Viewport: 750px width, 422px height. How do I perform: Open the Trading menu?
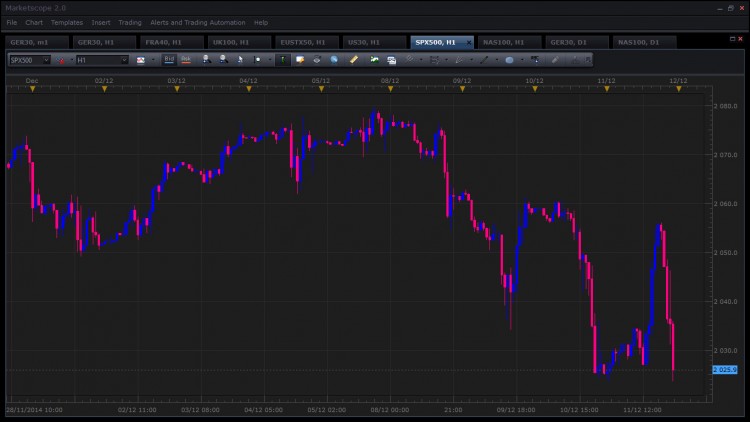(x=130, y=22)
